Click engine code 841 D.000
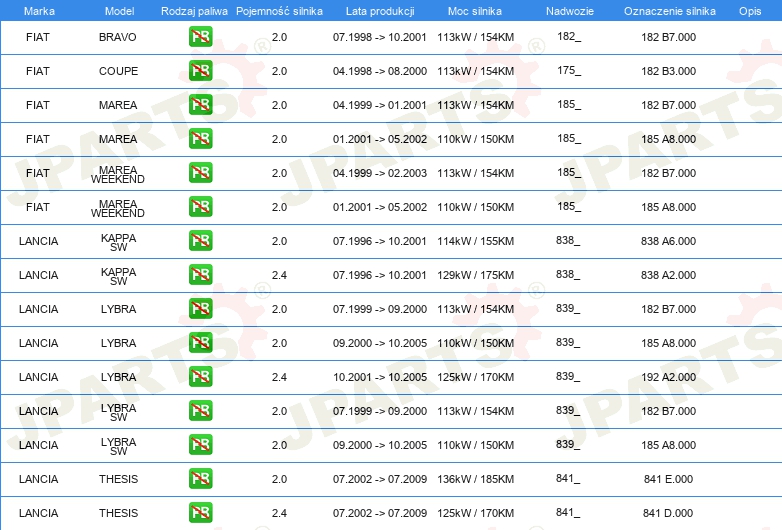This screenshot has width=782, height=530. (668, 513)
